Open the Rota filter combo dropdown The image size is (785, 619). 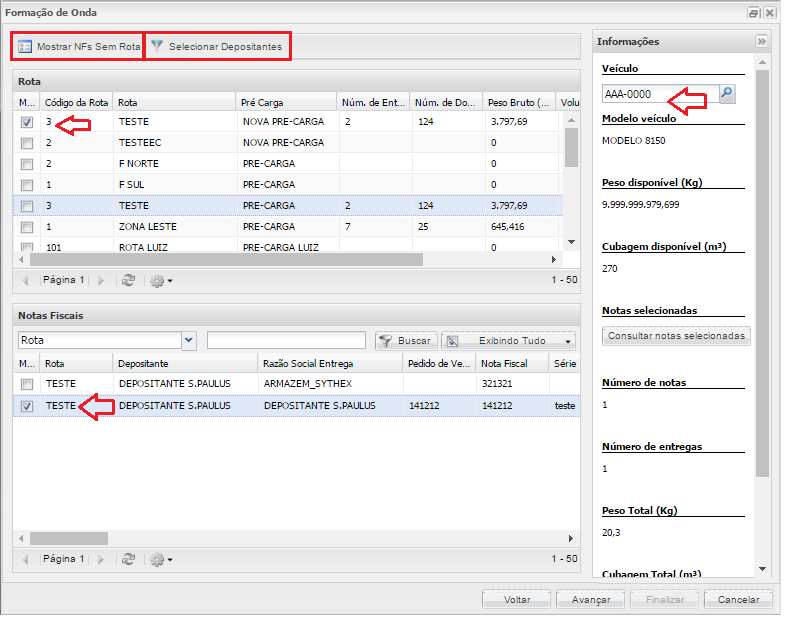[x=189, y=341]
